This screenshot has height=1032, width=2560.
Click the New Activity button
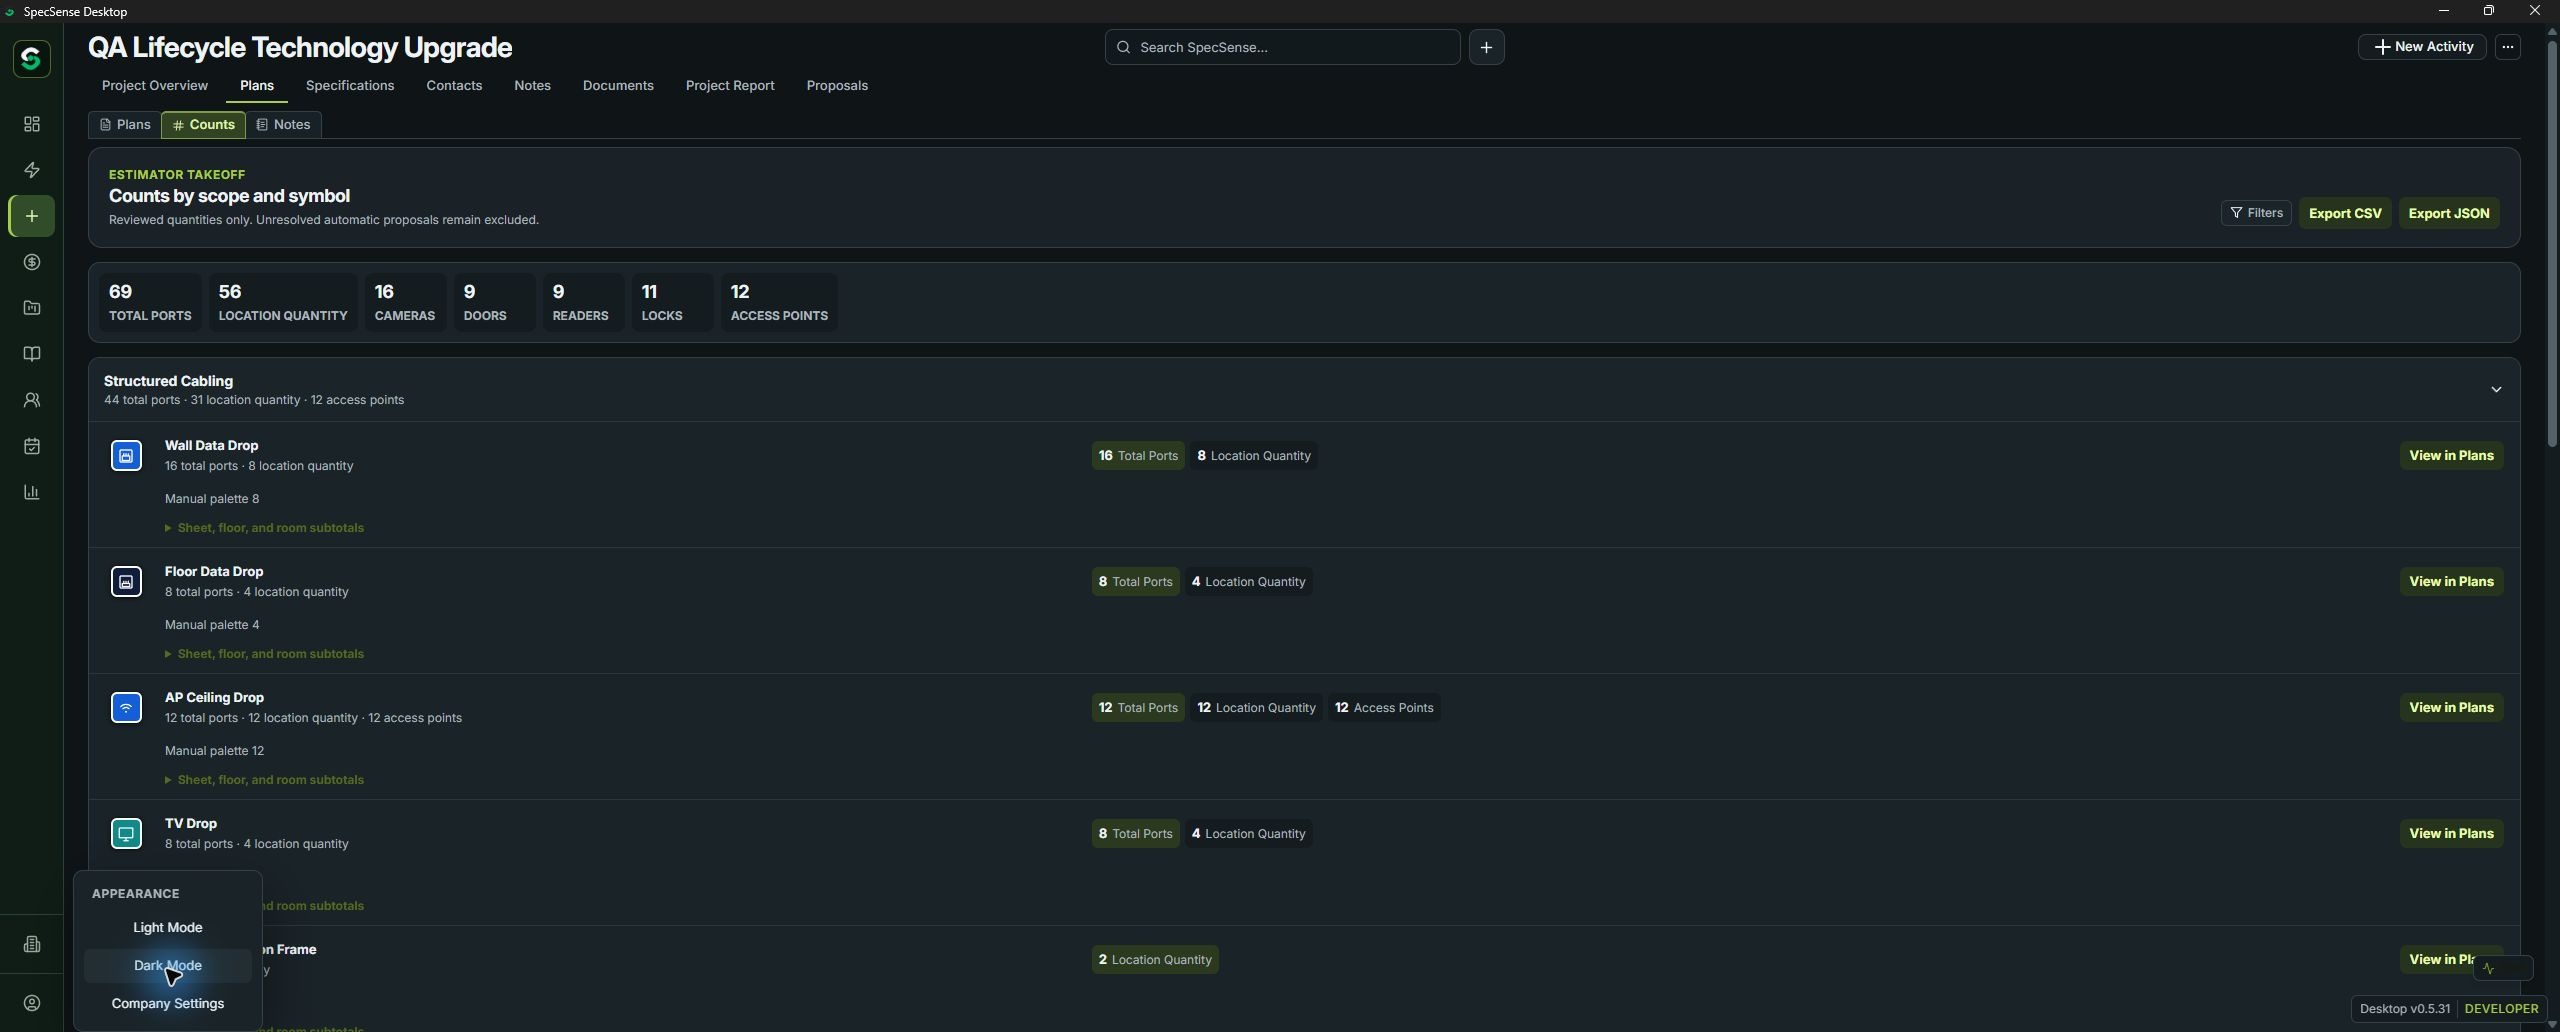click(x=2422, y=47)
